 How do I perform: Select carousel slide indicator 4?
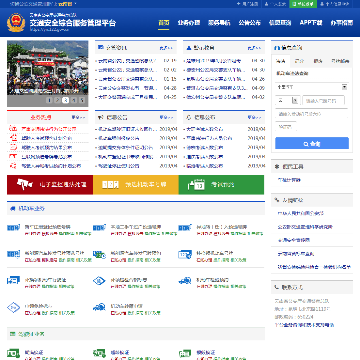(x=74, y=100)
